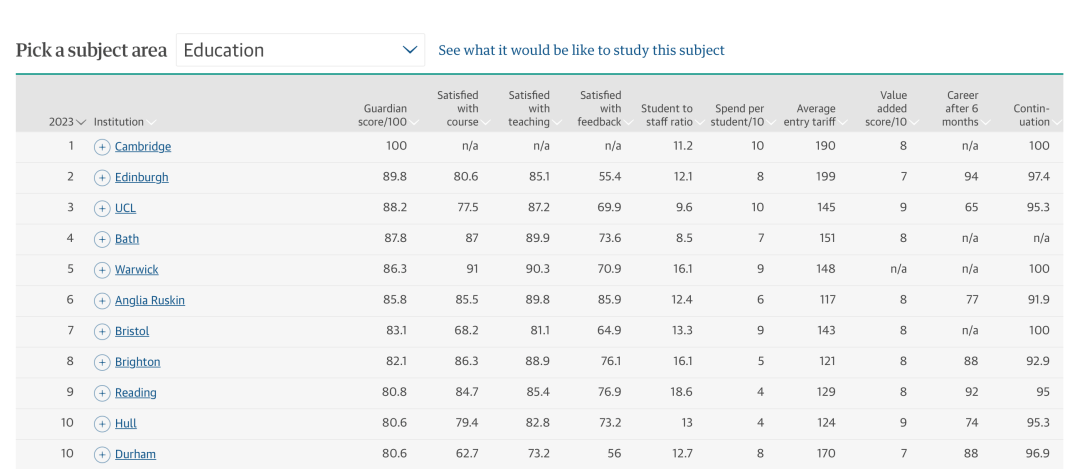Open the Hull institution link
This screenshot has height=469, width=1080.
[126, 424]
